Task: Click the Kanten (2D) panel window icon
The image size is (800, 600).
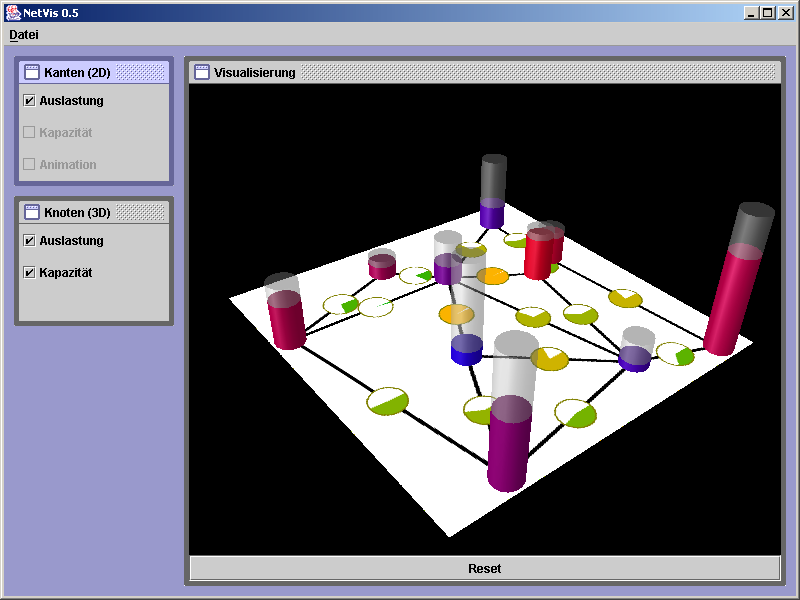Action: click(32, 72)
